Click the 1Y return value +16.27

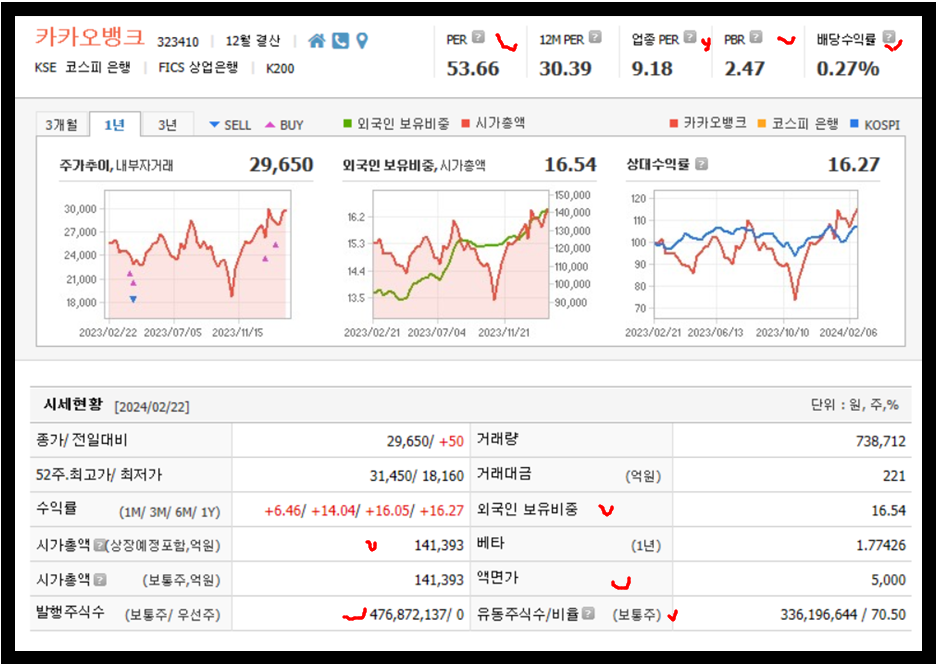pyautogui.click(x=442, y=511)
